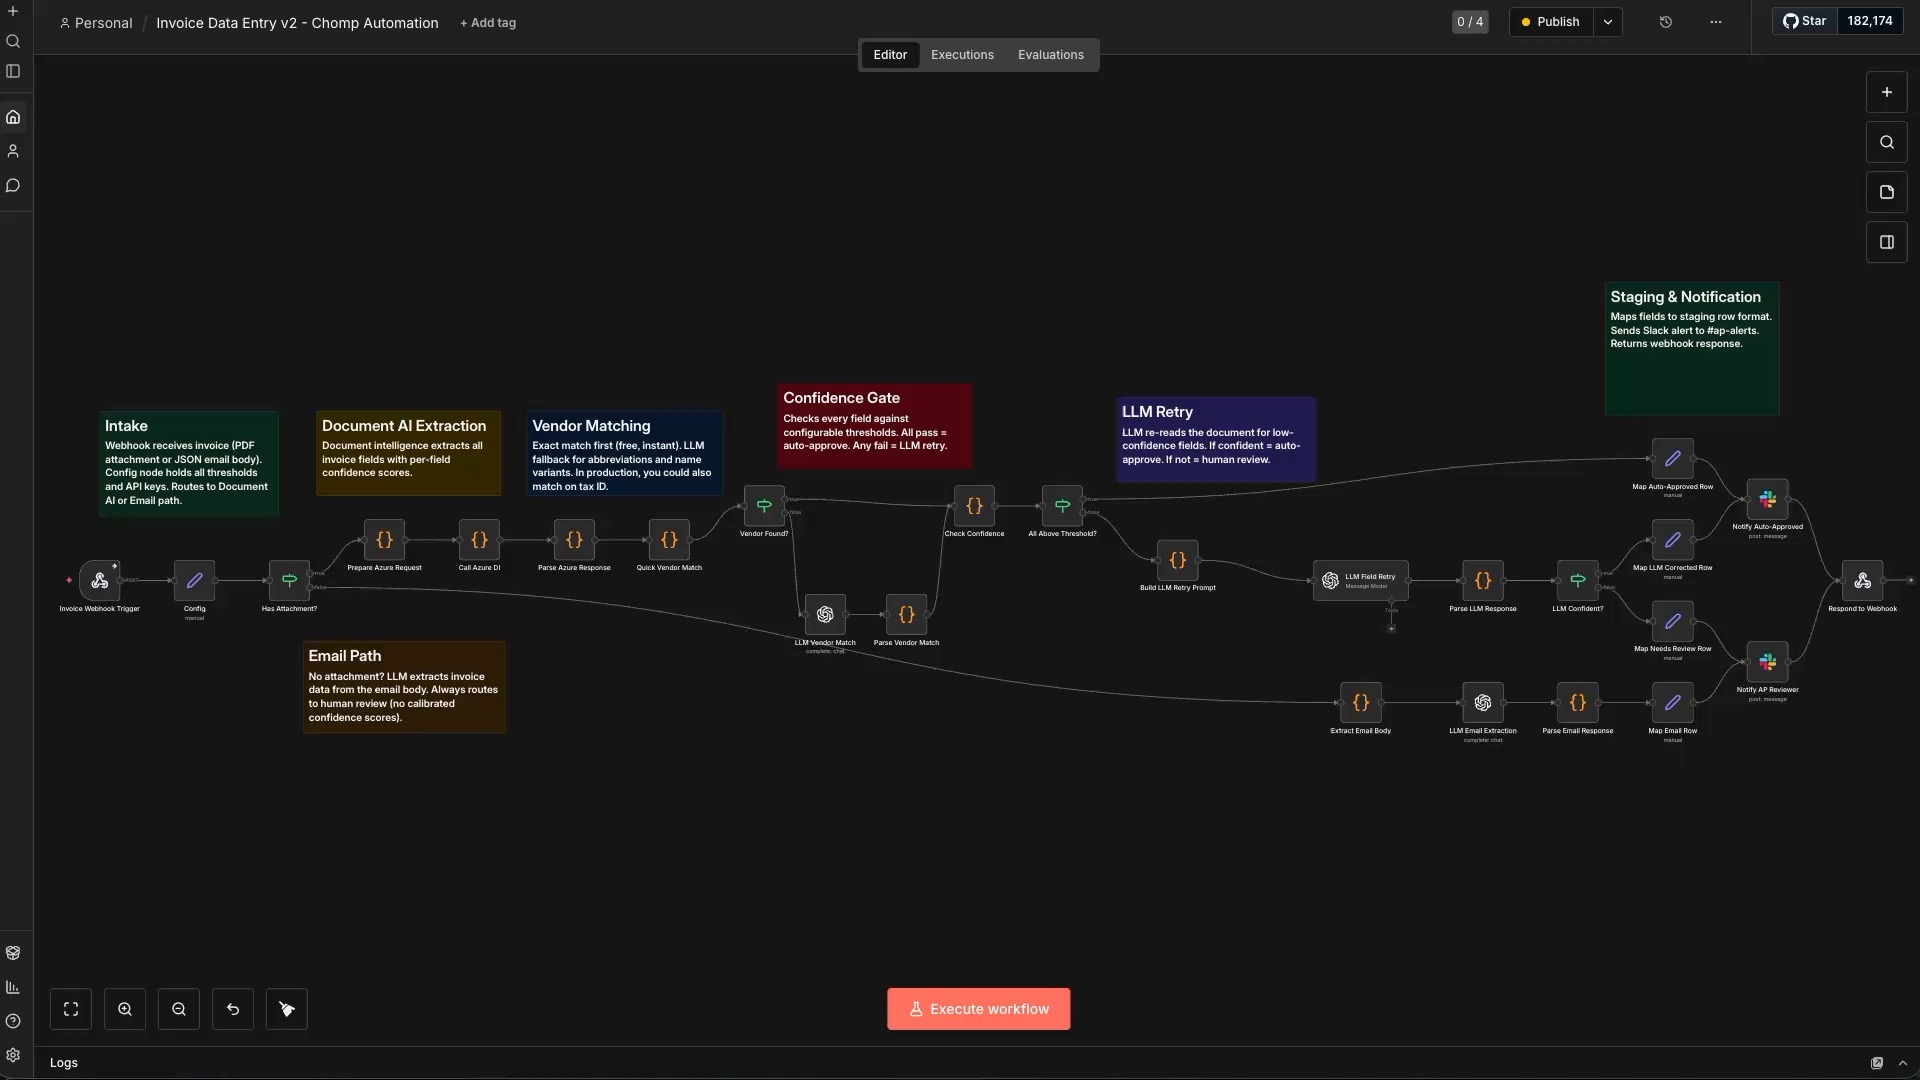Star the repository on GitHub
1920x1080 pixels.
tap(1805, 20)
